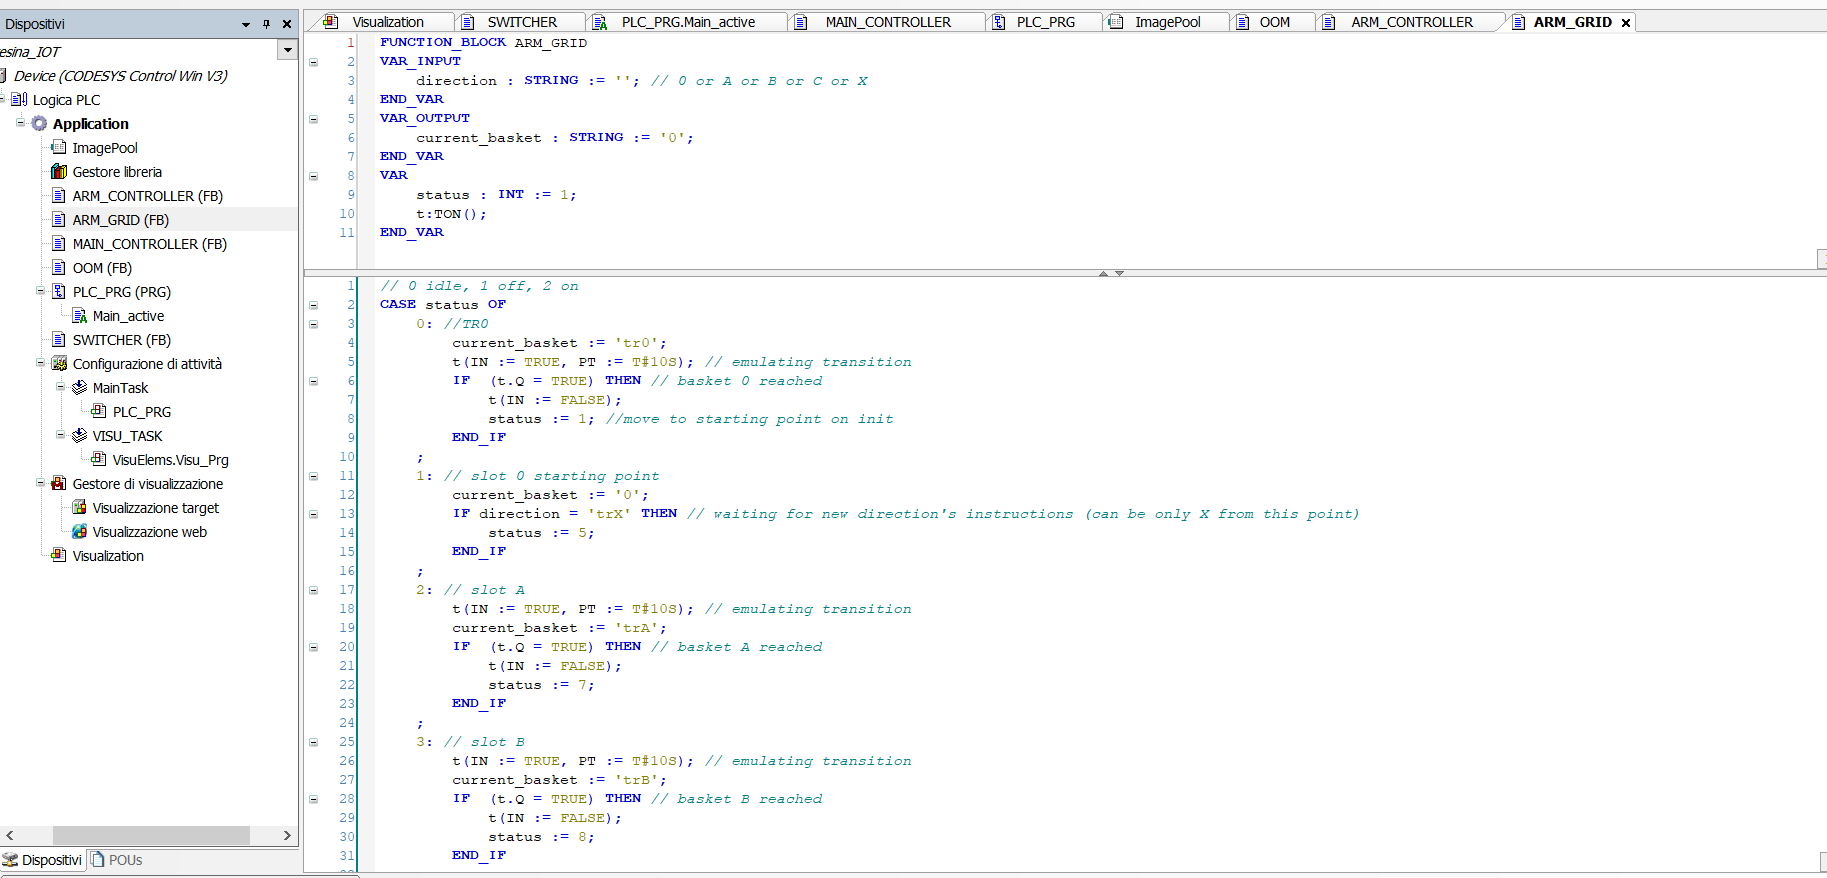The width and height of the screenshot is (1827, 878).
Task: Click the MainTask task icon
Action: tap(79, 388)
